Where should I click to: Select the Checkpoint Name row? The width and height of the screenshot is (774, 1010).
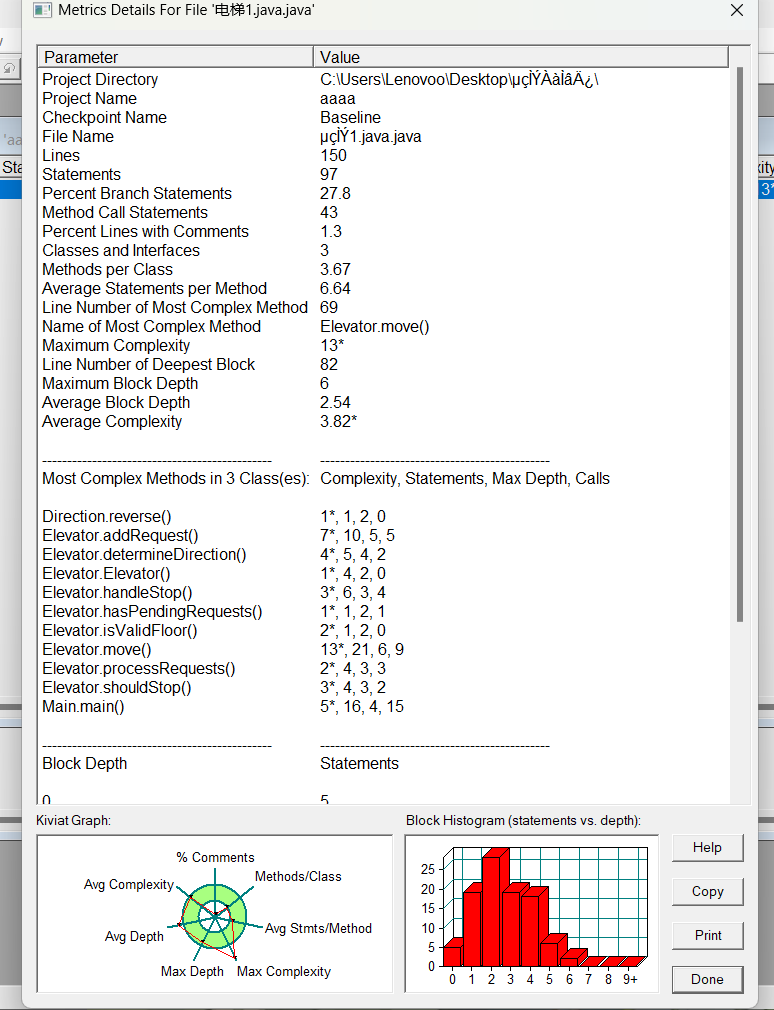(383, 117)
